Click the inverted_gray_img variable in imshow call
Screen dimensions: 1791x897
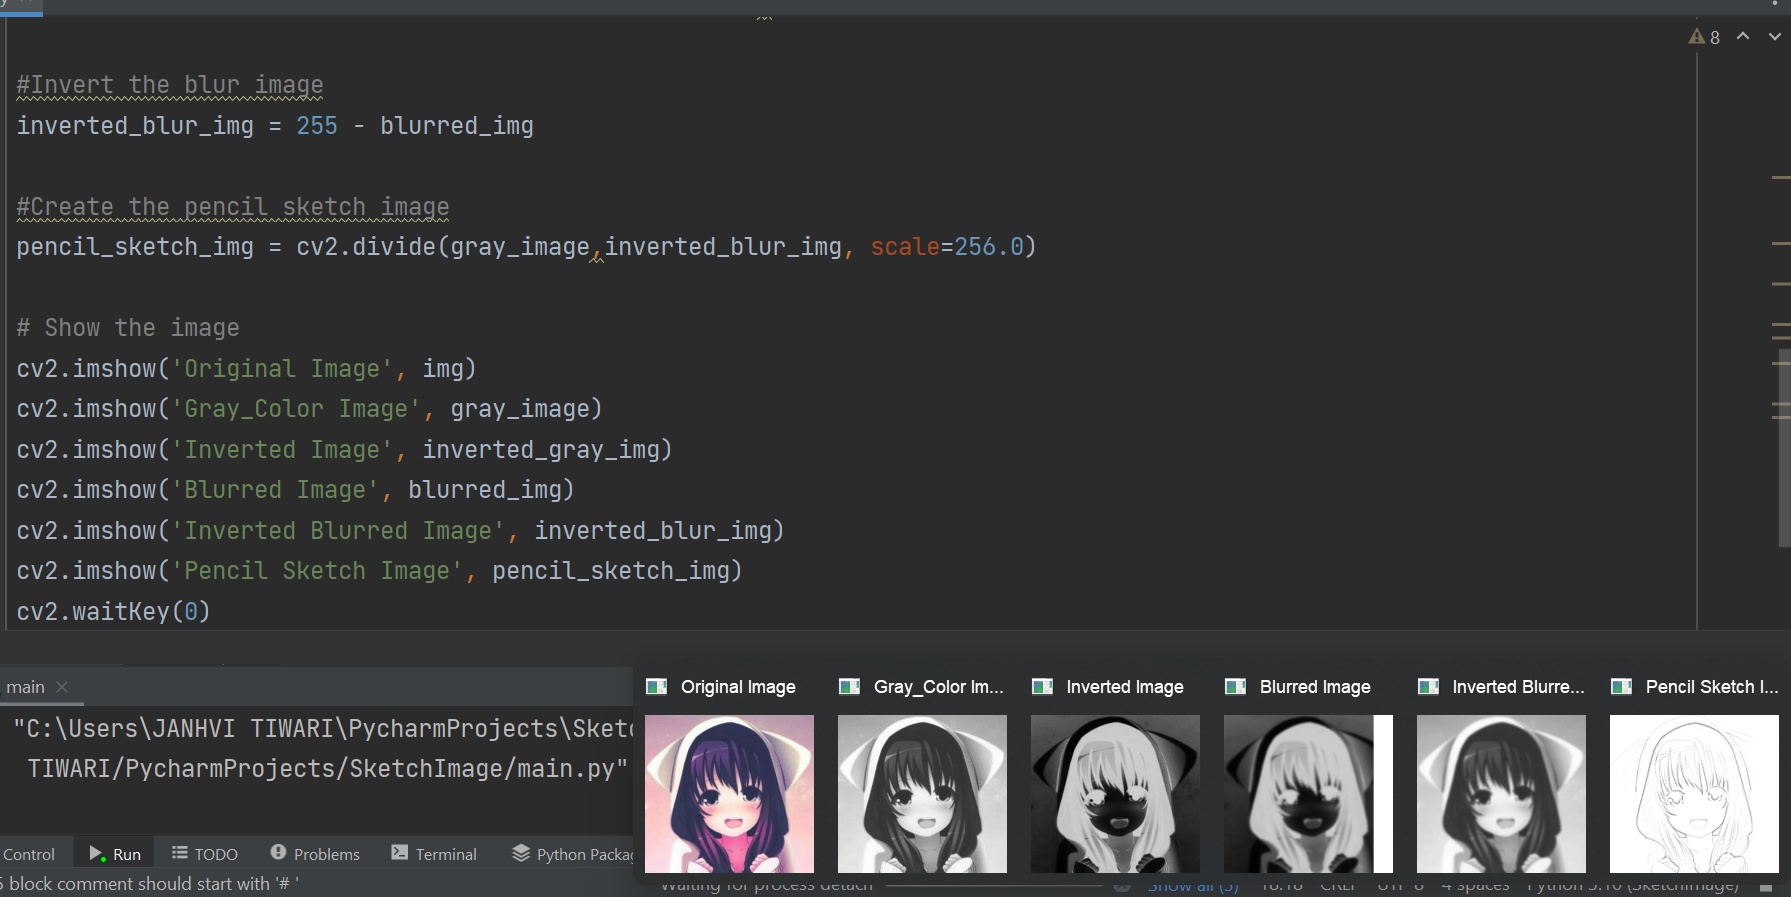[x=540, y=450]
